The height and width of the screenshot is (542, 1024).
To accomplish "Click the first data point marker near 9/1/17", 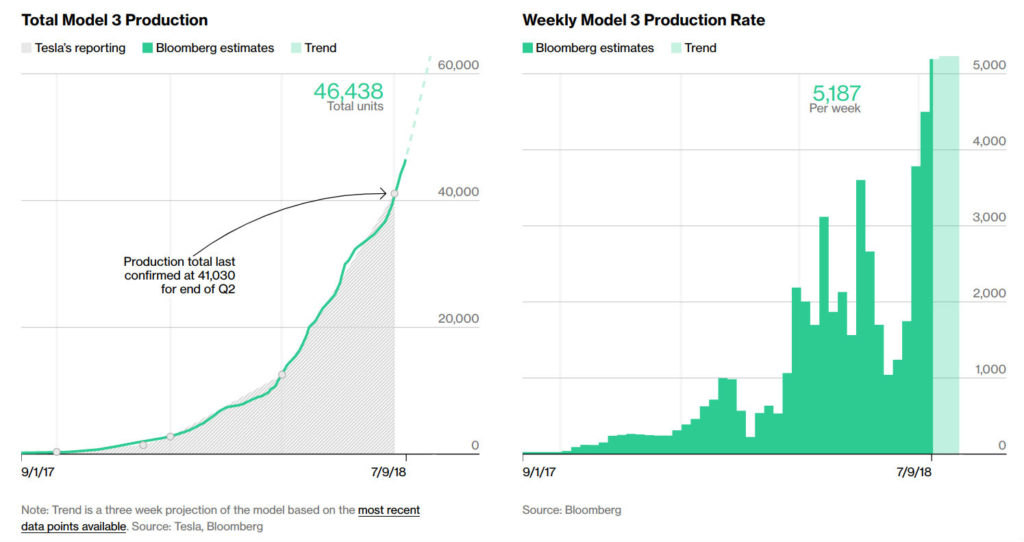I will pyautogui.click(x=57, y=452).
